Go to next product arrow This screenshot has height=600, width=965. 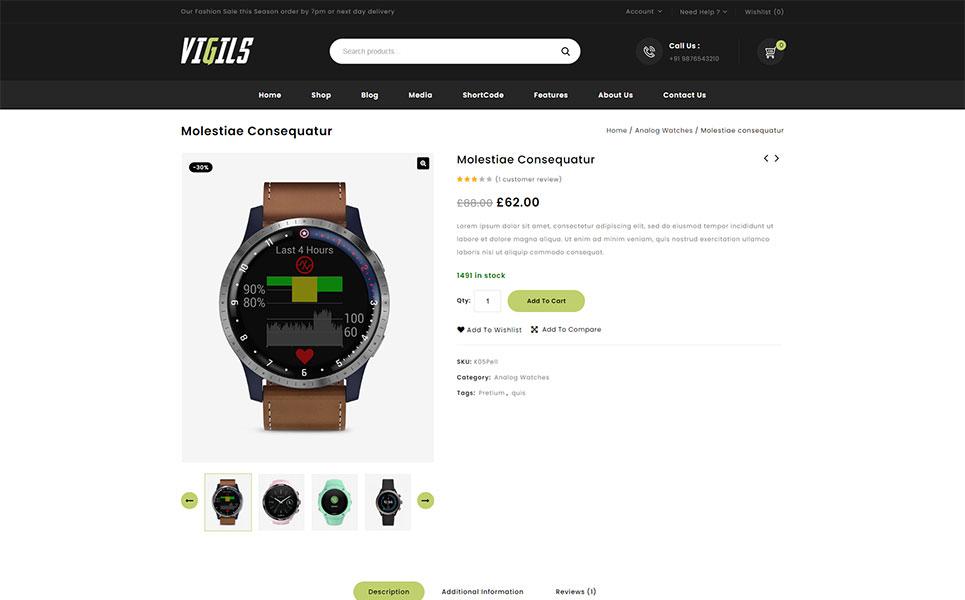(777, 158)
